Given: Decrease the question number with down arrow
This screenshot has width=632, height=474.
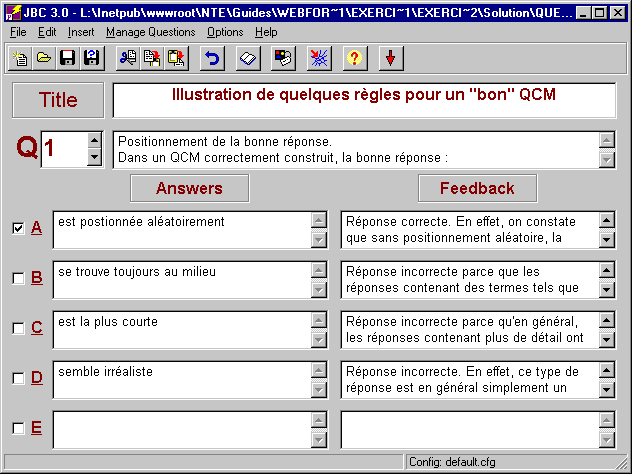Looking at the screenshot, I should [x=94, y=157].
